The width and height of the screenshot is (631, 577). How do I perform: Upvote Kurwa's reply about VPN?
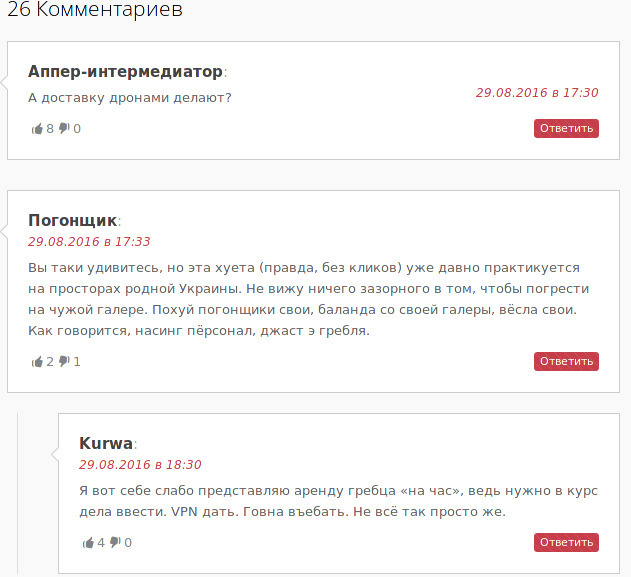[89, 543]
